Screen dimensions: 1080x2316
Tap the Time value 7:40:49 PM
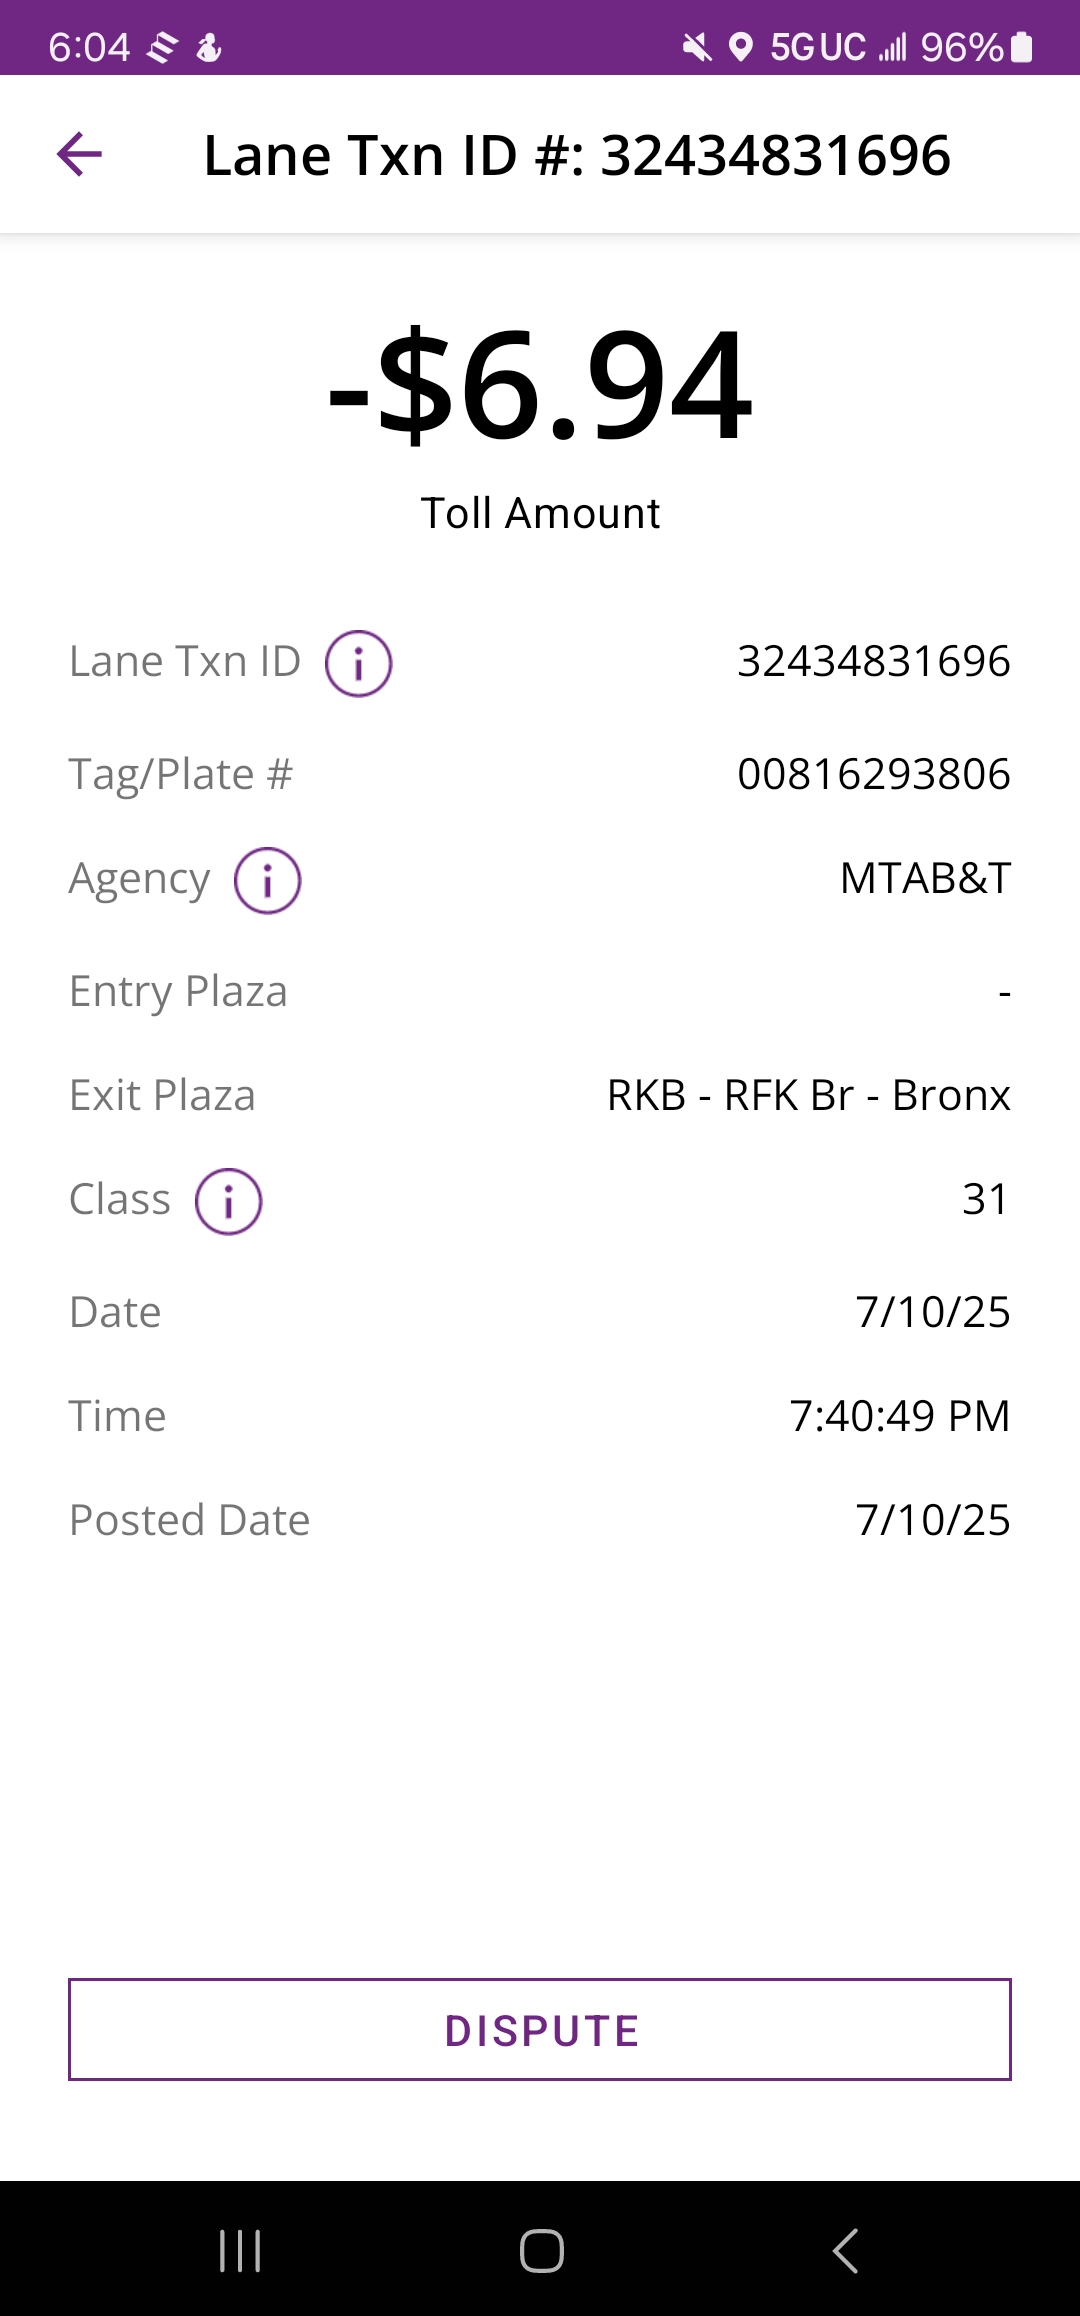tap(899, 1416)
